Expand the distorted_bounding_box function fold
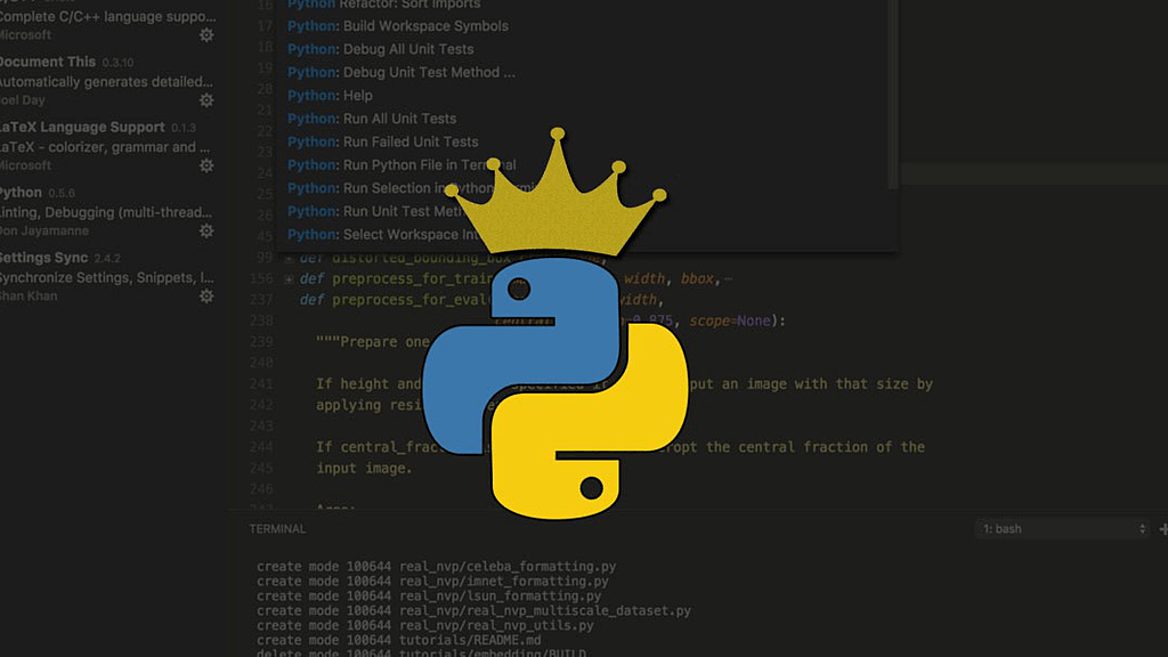 [x=288, y=257]
